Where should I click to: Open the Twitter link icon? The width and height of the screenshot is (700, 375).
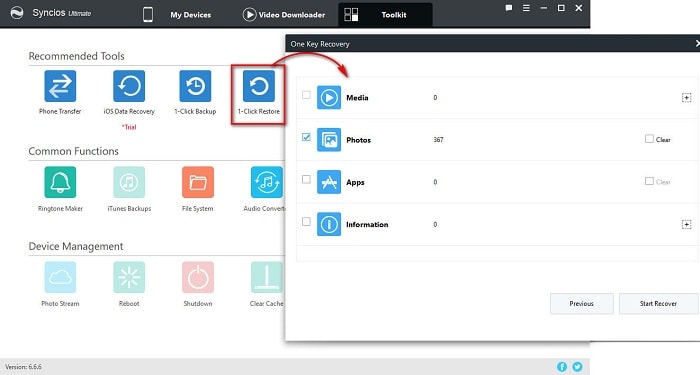pyautogui.click(x=577, y=367)
